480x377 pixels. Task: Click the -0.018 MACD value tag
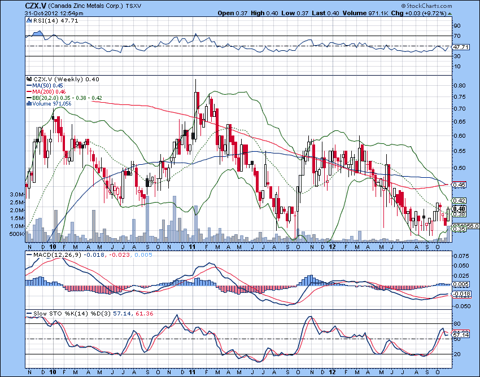461,294
